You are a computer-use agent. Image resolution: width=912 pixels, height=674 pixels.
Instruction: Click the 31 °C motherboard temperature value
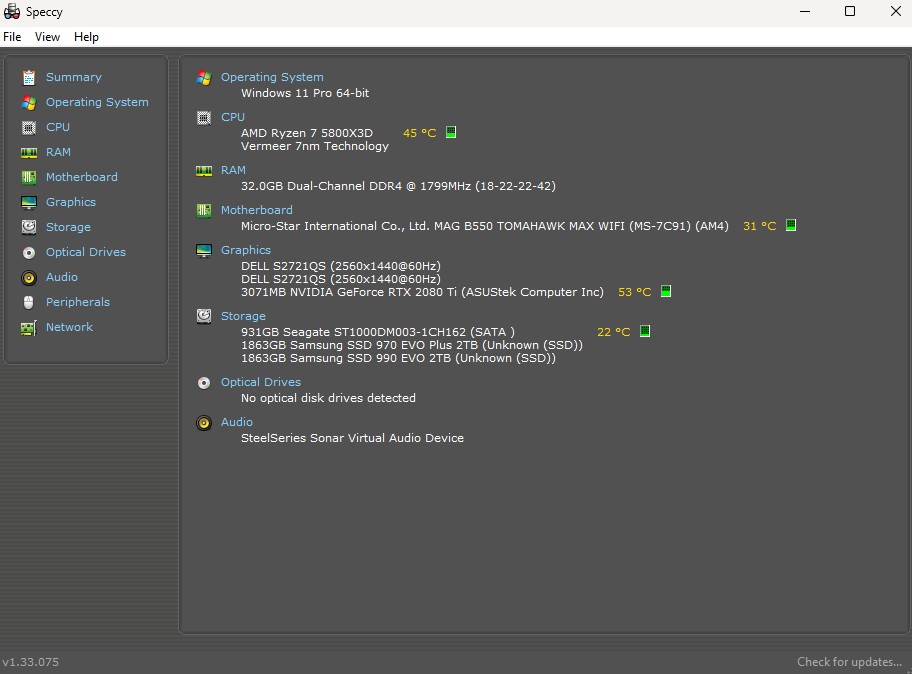click(x=760, y=226)
